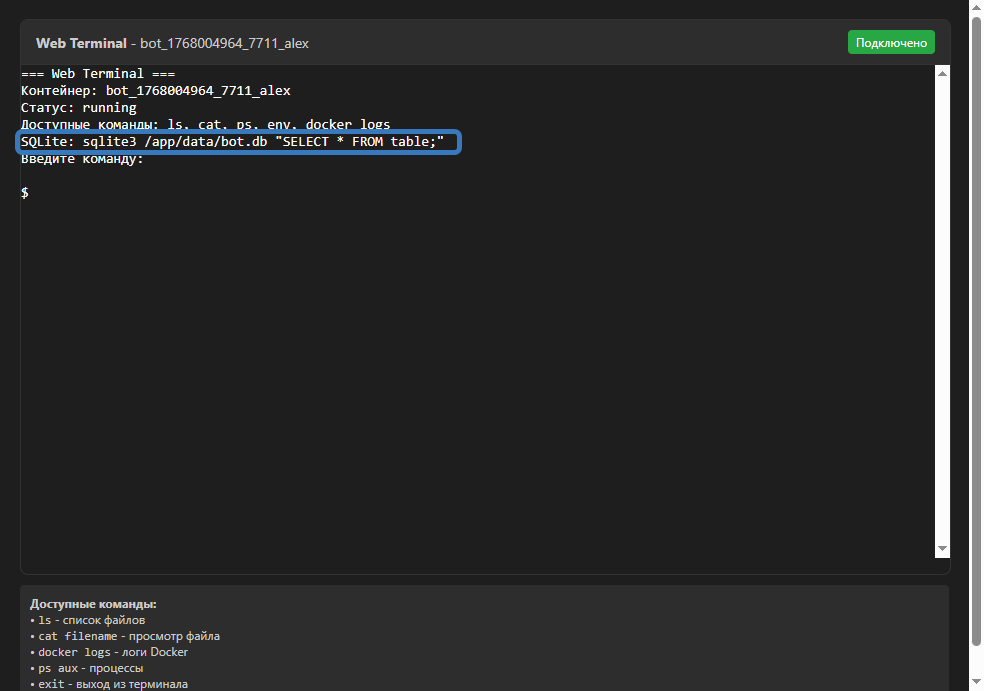This screenshot has height=691, width=984.
Task: Click the up arrow on the terminal scrollbar
Action: pos(941,71)
